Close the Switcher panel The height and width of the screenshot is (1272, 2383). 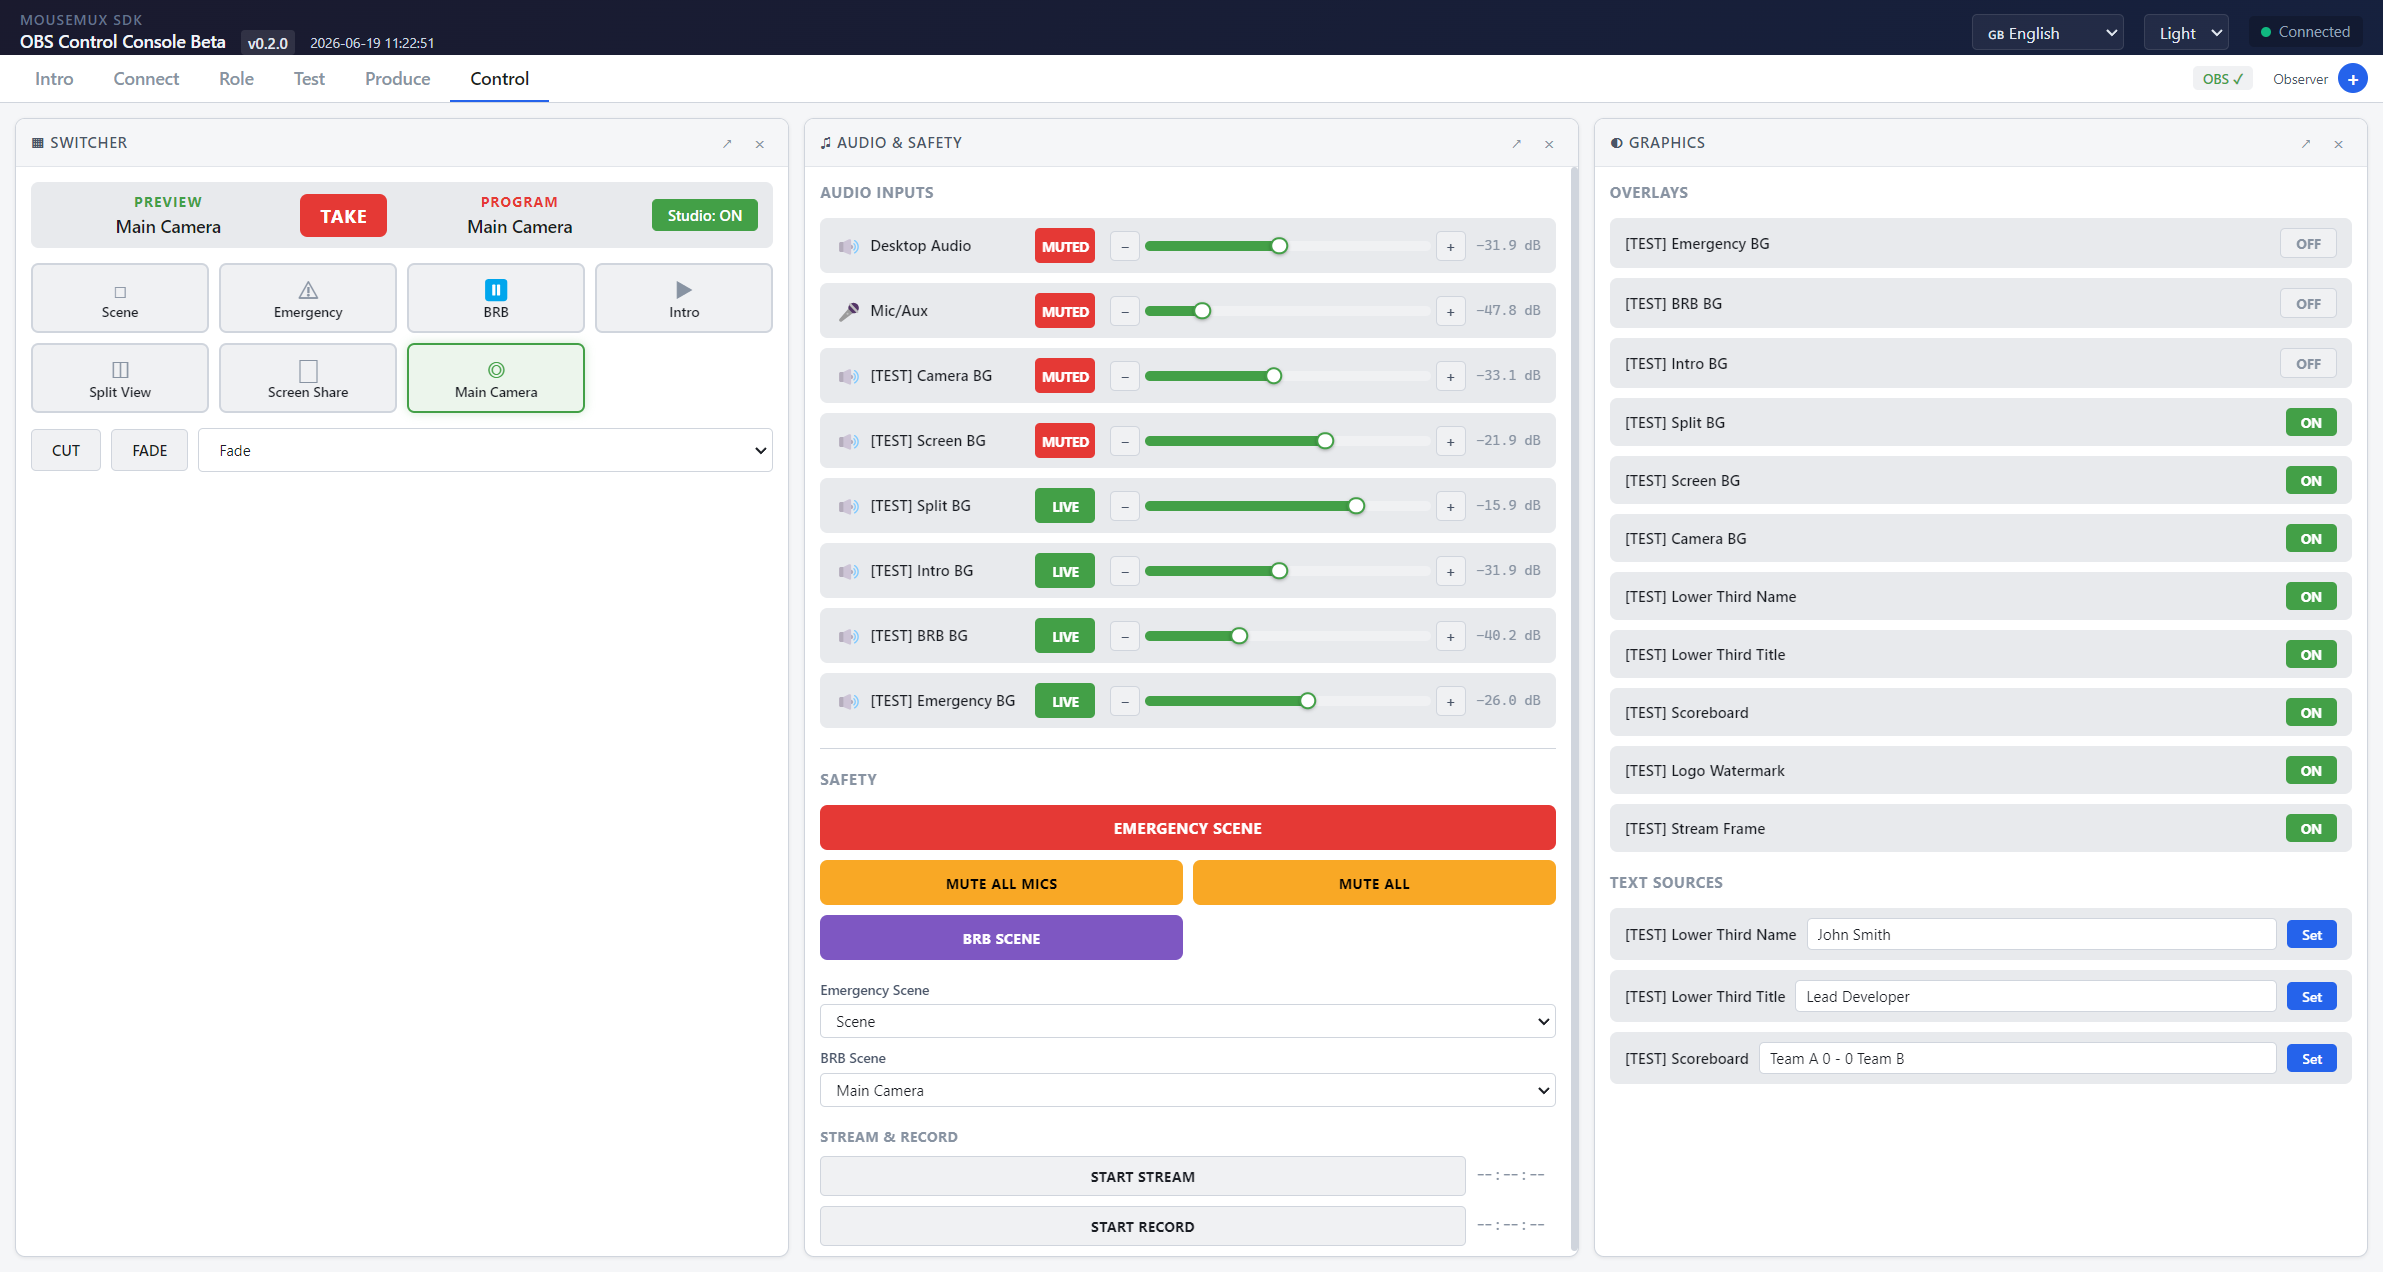[x=760, y=144]
